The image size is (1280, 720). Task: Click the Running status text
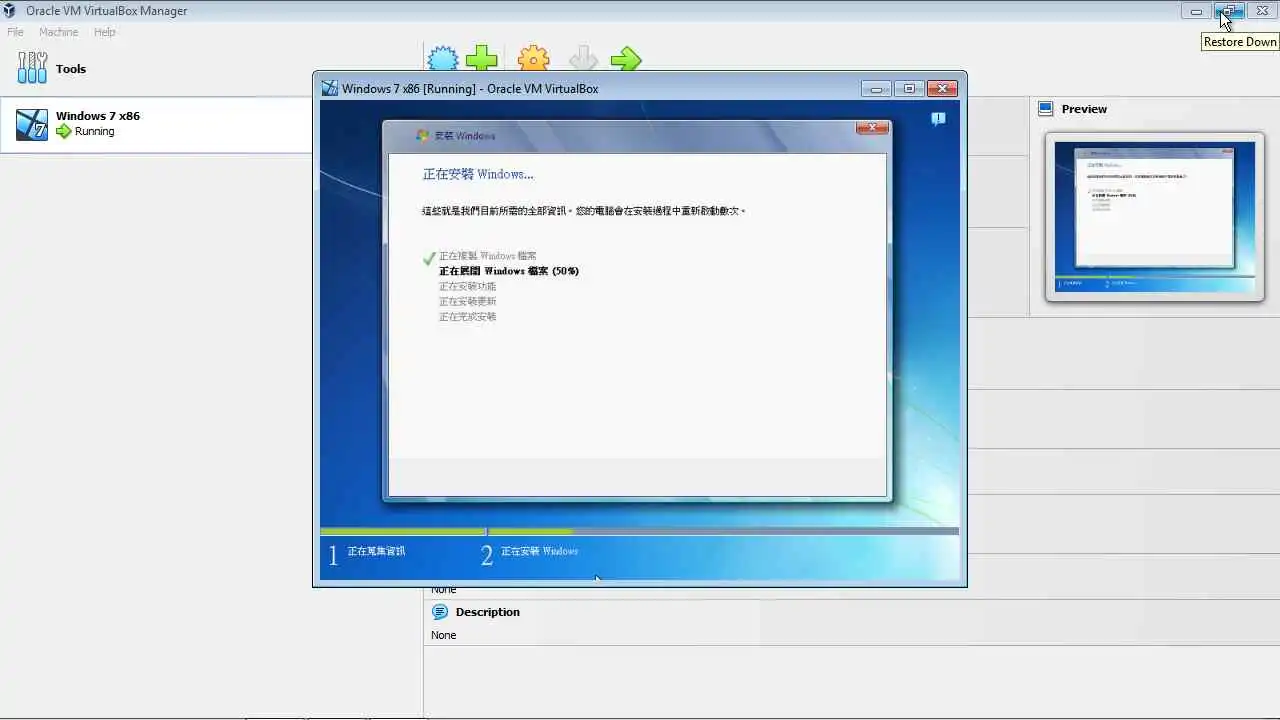pyautogui.click(x=94, y=131)
